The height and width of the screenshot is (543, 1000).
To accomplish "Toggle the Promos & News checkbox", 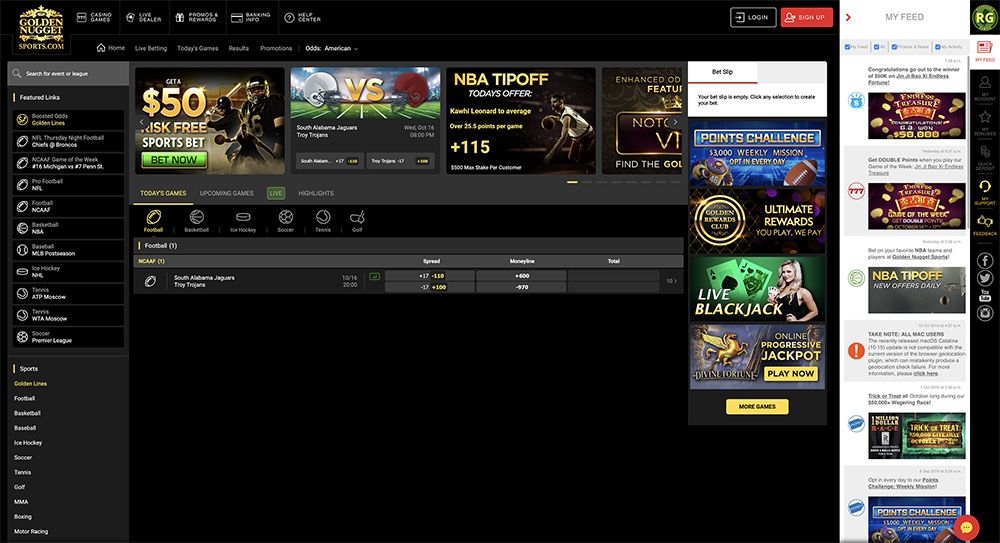I will [x=894, y=47].
